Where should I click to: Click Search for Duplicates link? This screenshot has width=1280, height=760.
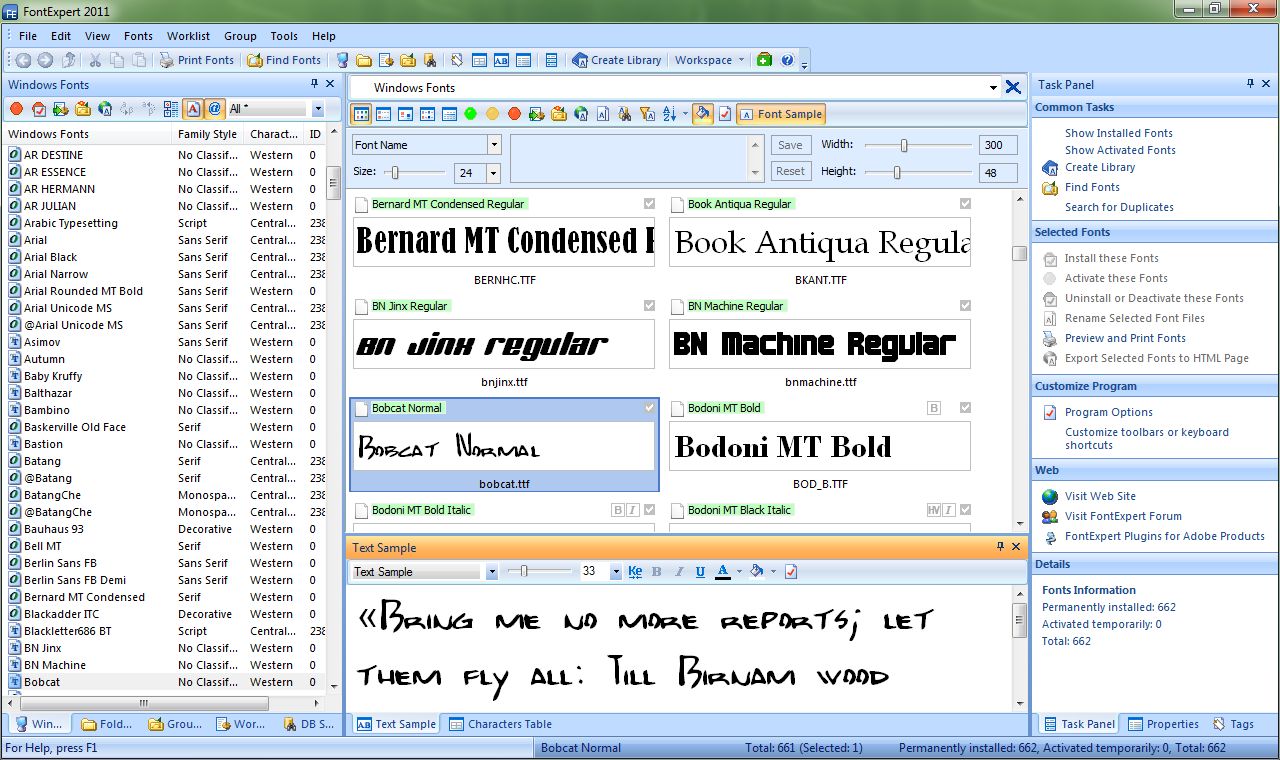coord(1119,207)
